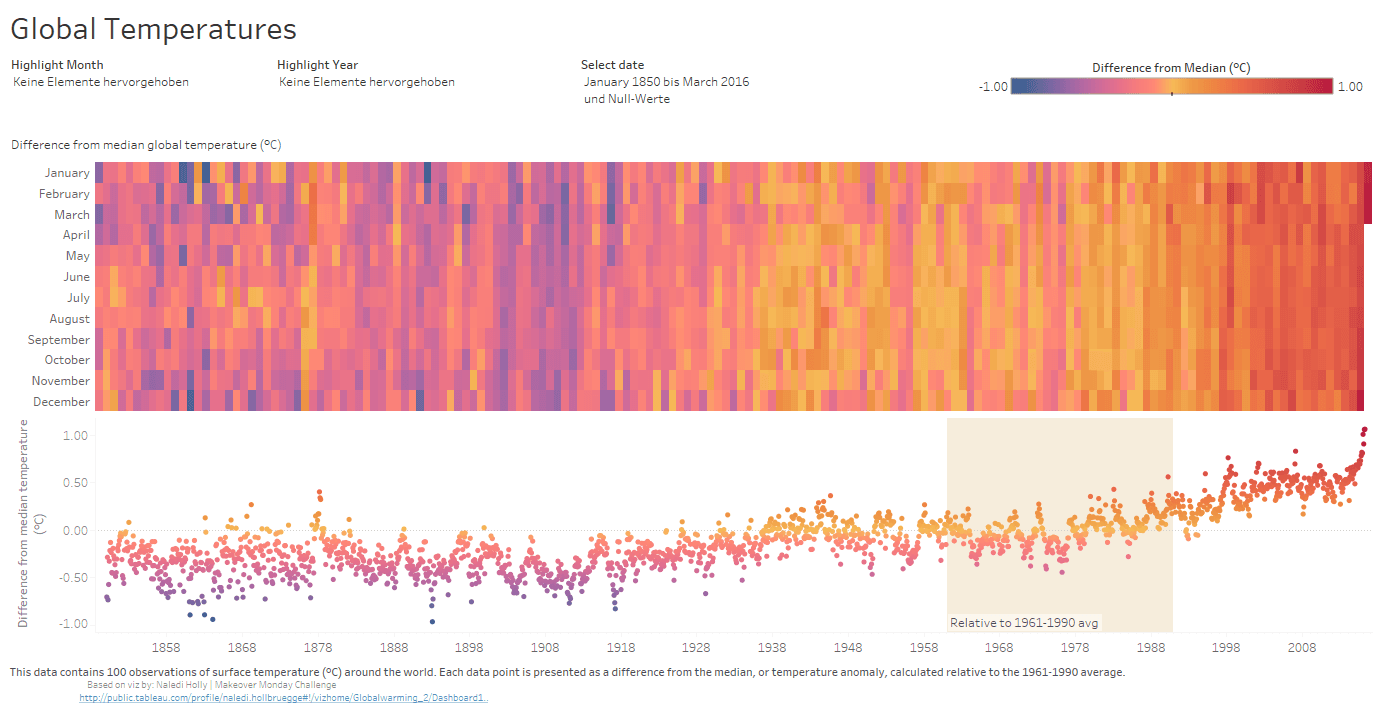The height and width of the screenshot is (716, 1379).
Task: Open the Select date range filter
Action: click(666, 90)
